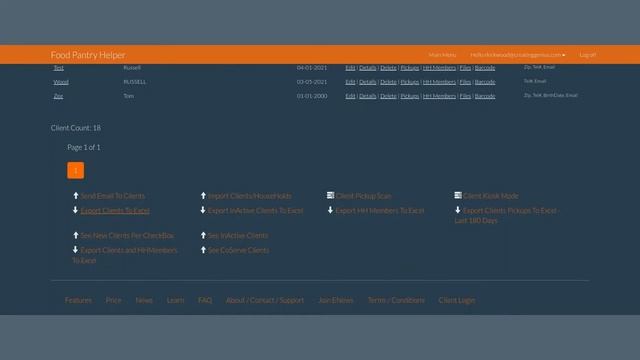Open the Client Login footer link

pos(457,300)
